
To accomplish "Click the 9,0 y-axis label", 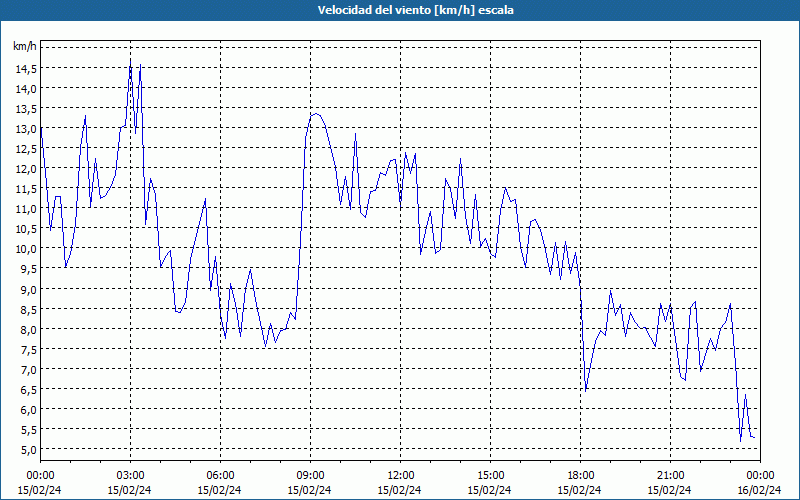I will coord(28,289).
